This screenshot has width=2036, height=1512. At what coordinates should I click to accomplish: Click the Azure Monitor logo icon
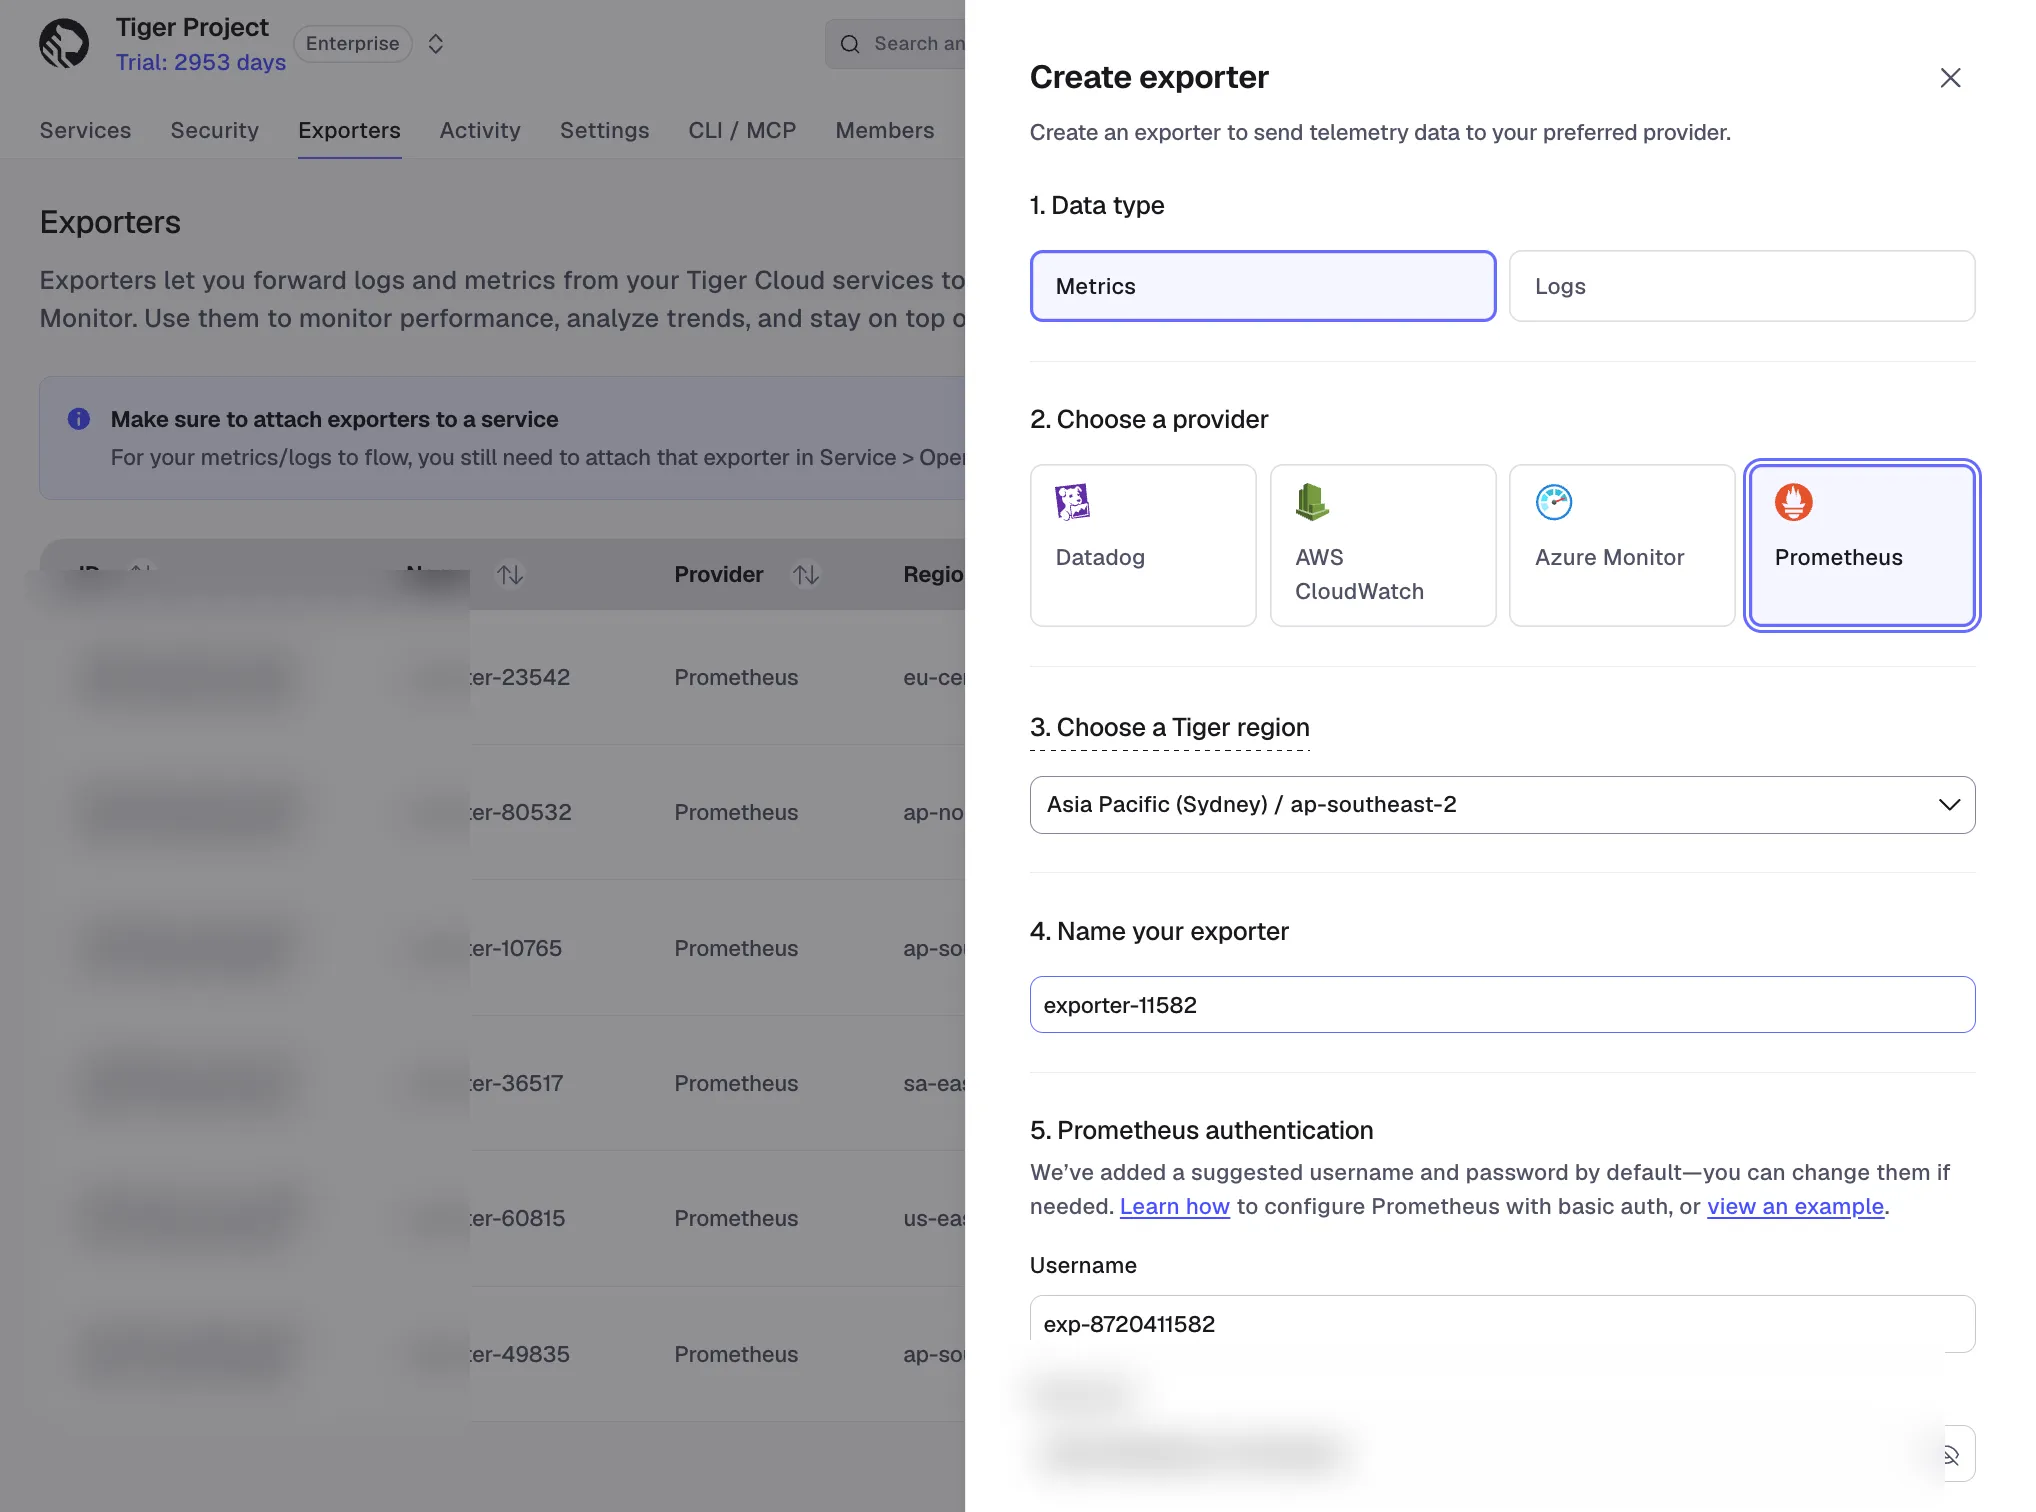click(x=1554, y=502)
